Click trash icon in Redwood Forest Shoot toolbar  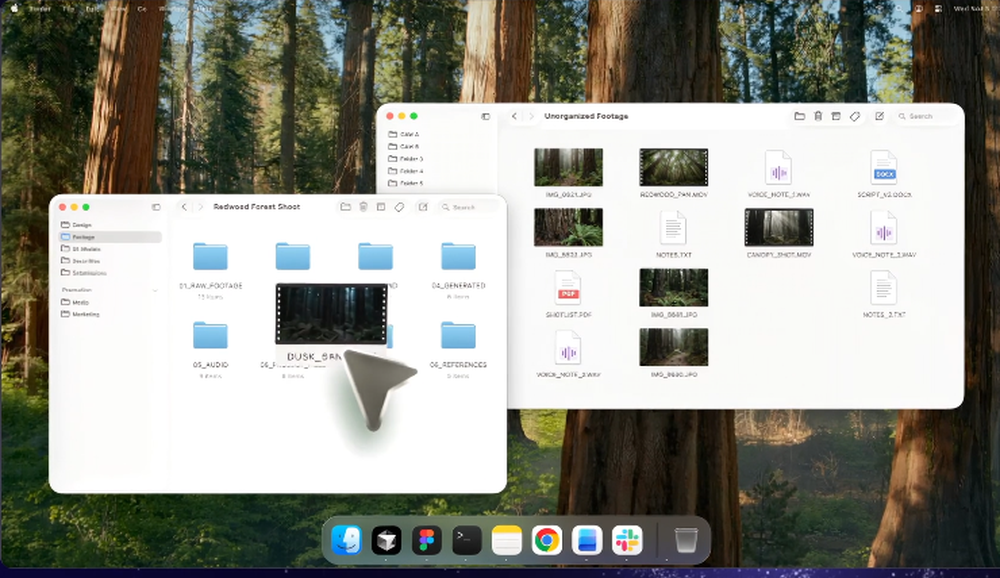tap(363, 207)
